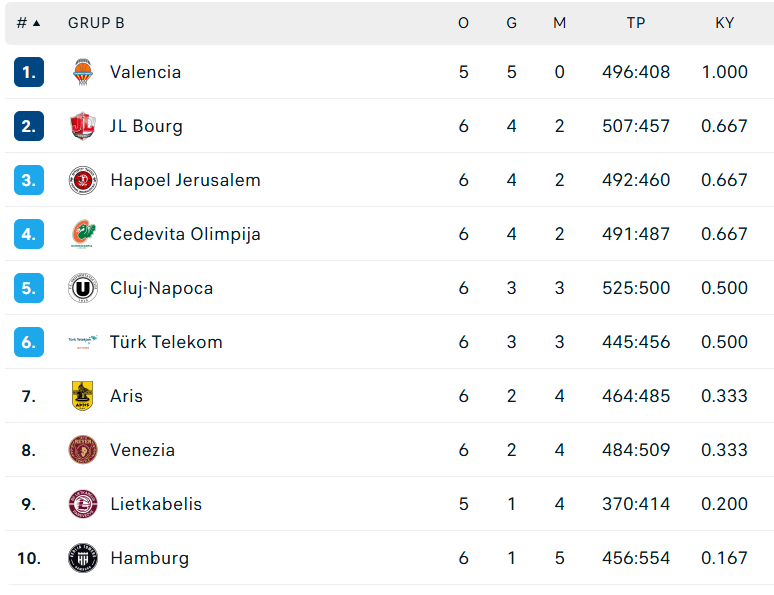Sort by the G wins column header
Viewport: 774px width, 595px height.
[x=511, y=23]
